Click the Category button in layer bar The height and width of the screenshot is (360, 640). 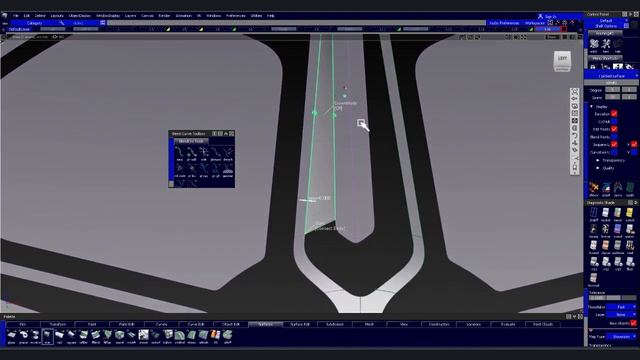(35, 23)
